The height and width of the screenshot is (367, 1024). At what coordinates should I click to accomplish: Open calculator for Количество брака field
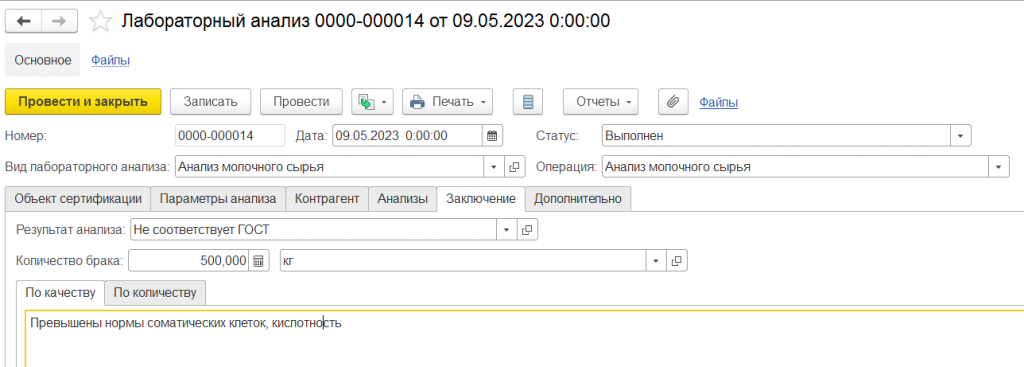[x=259, y=261]
